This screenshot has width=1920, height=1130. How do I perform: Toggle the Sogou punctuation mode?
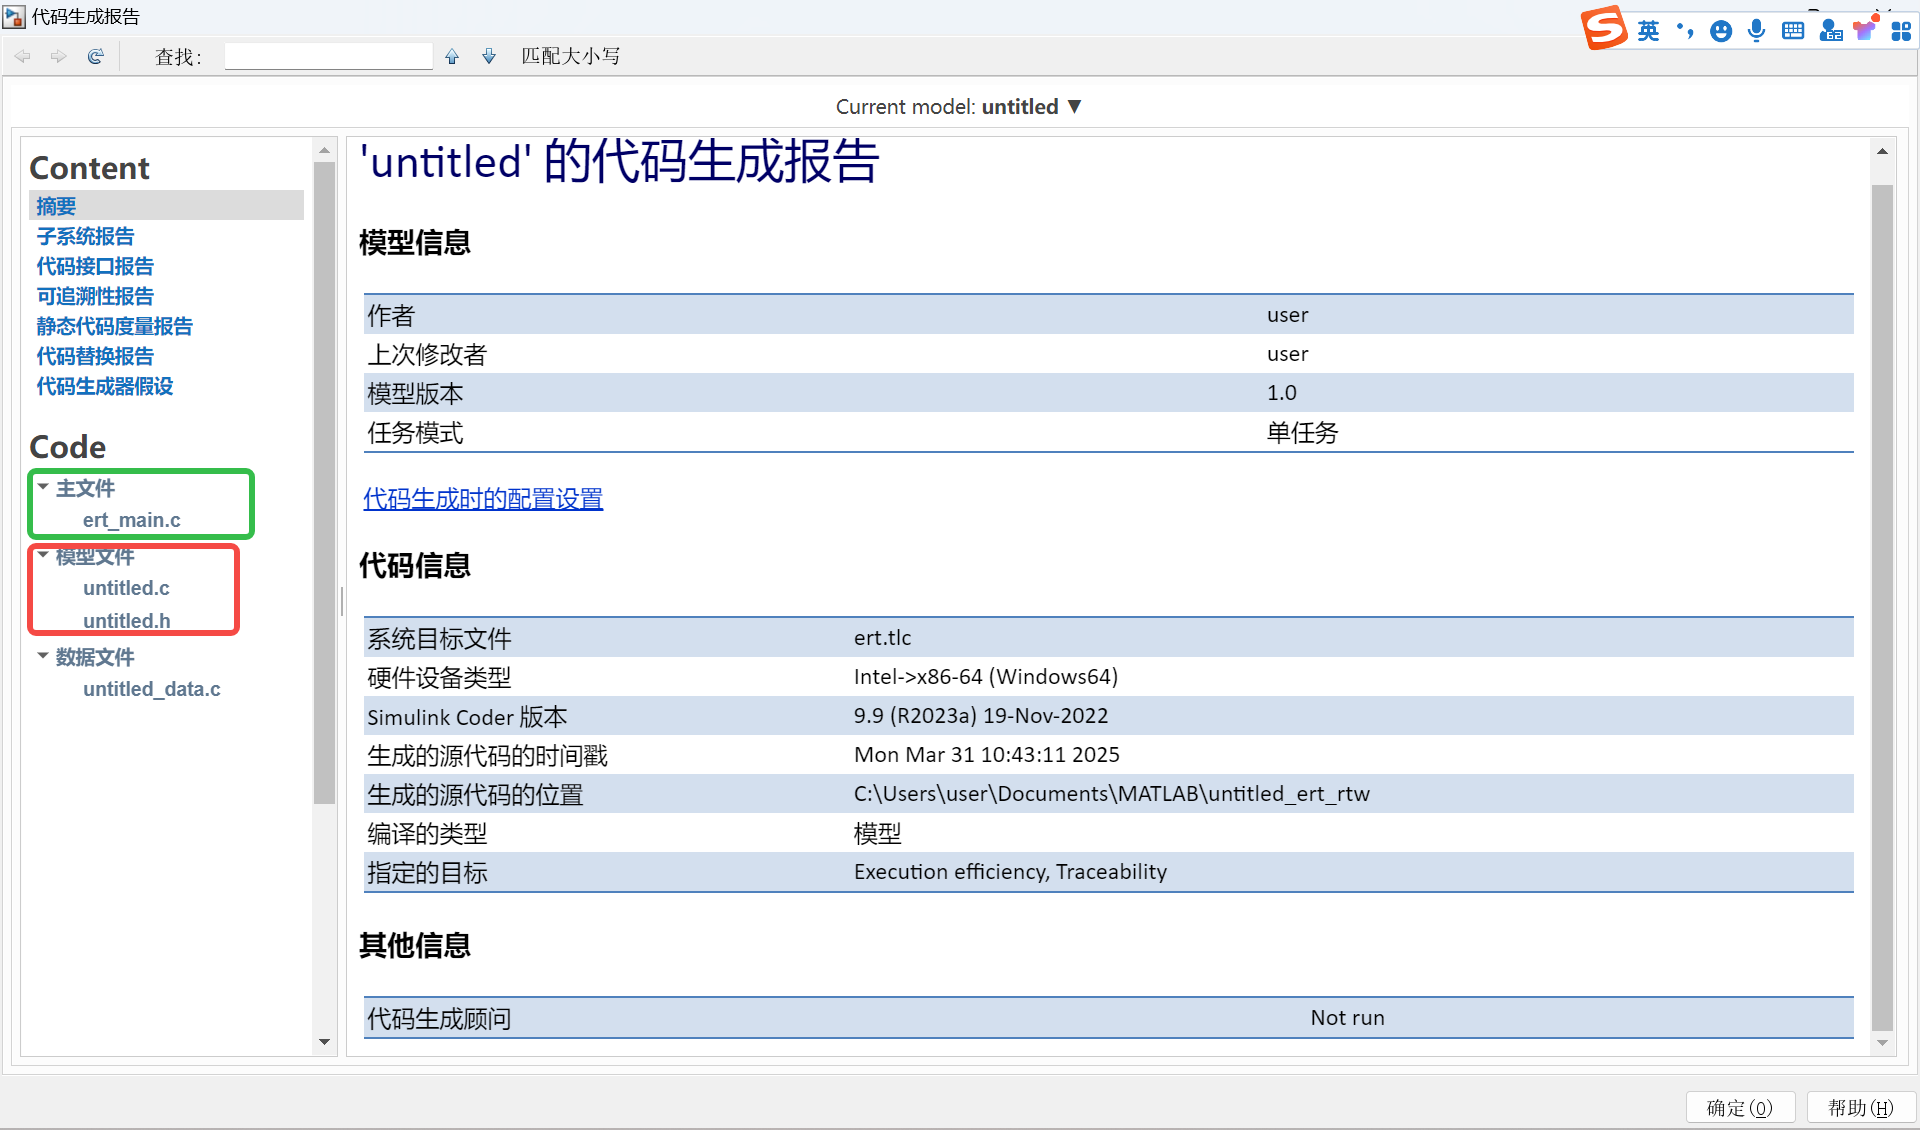pos(1685,31)
